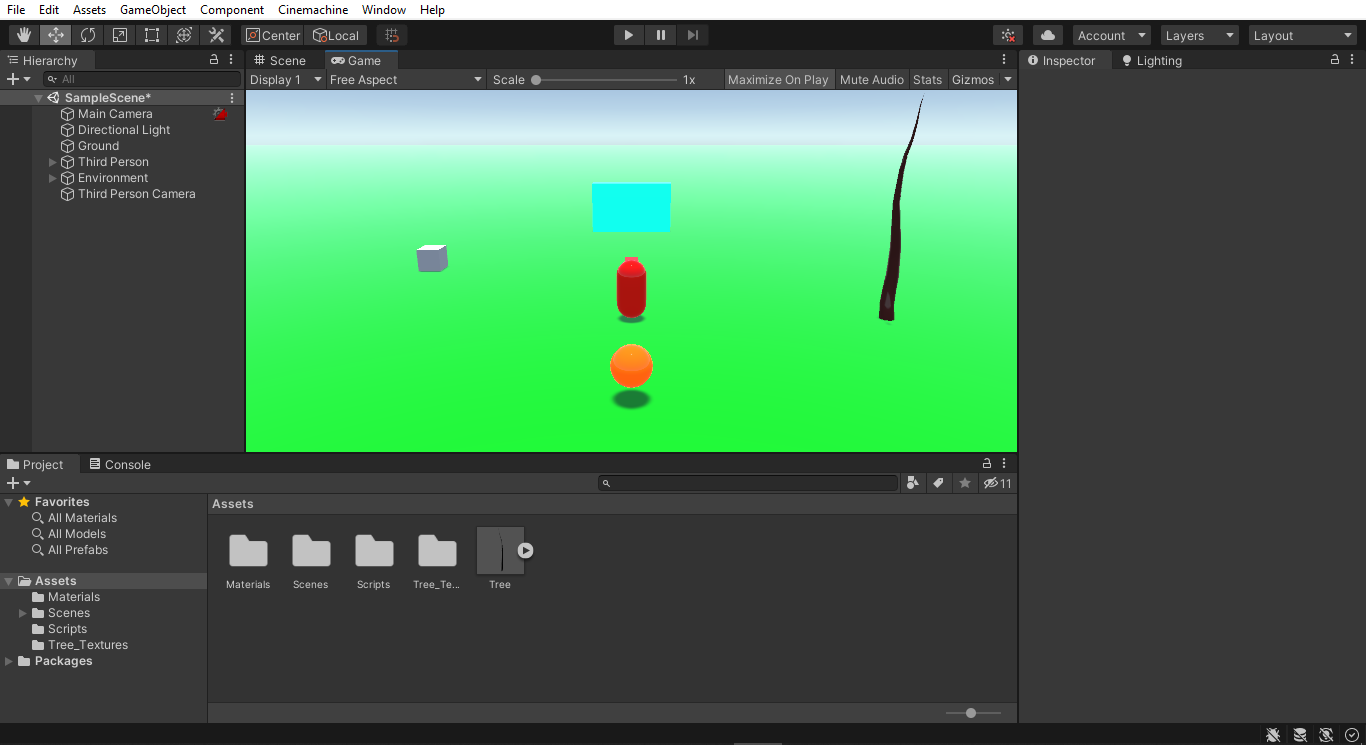Expand the Third Person object

pyautogui.click(x=53, y=162)
